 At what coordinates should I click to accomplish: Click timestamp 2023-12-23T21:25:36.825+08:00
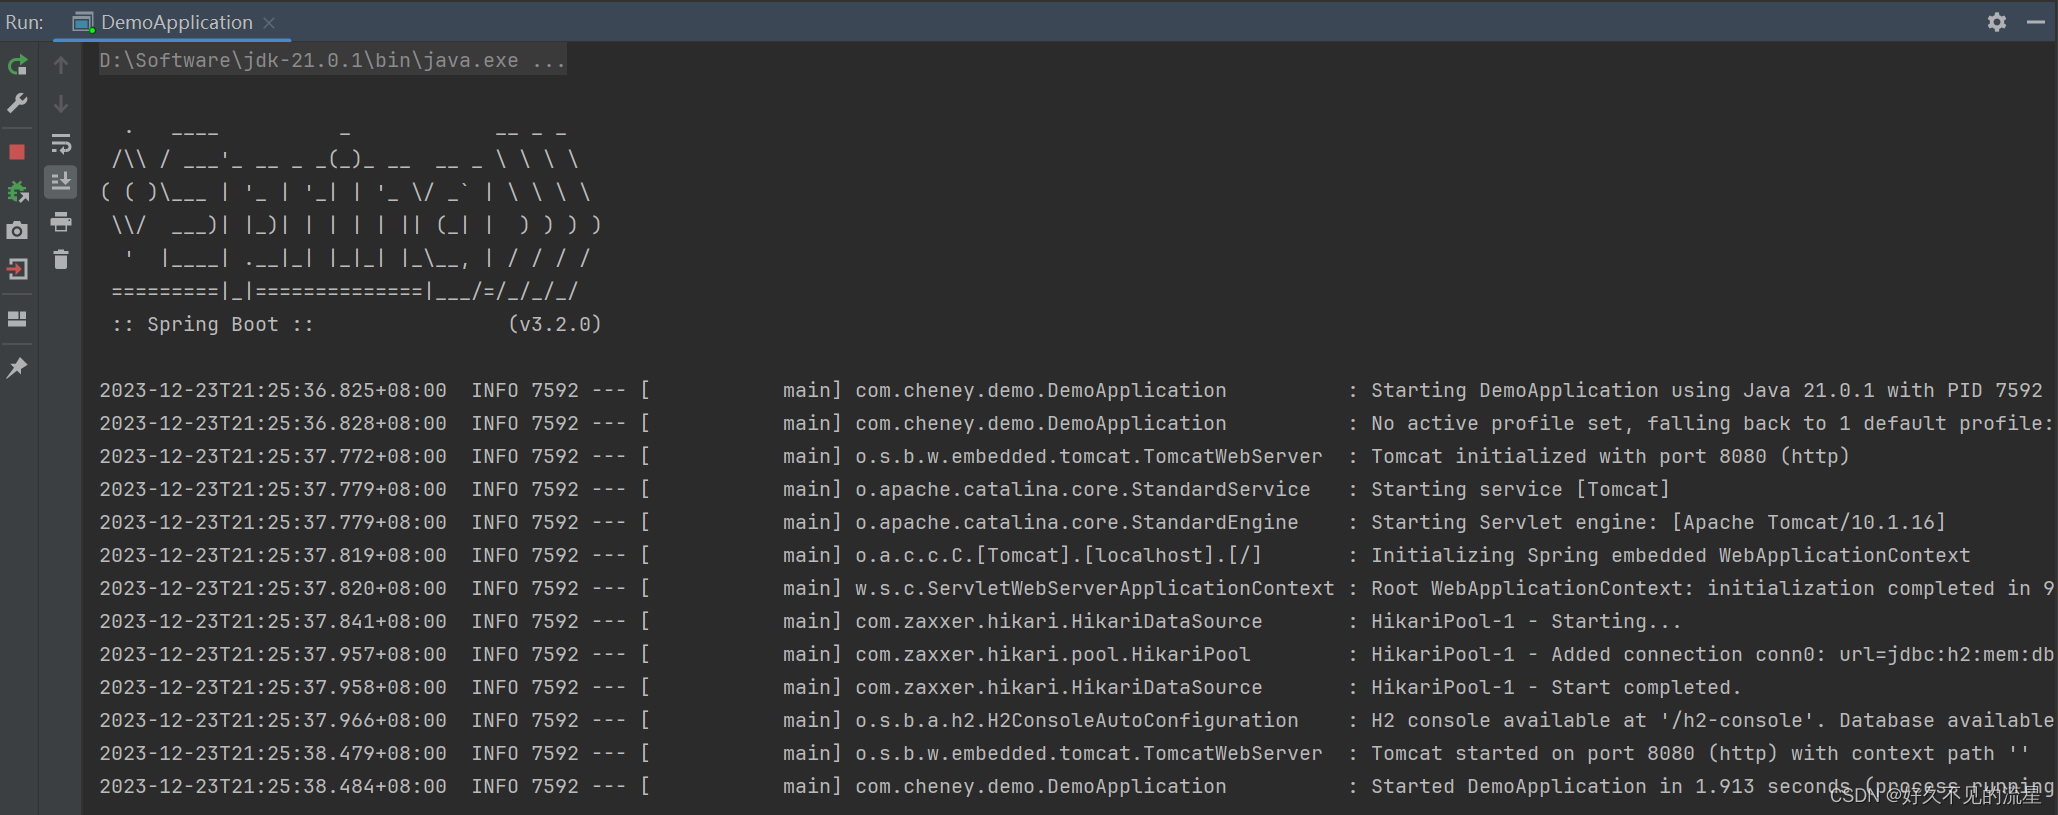(x=273, y=390)
